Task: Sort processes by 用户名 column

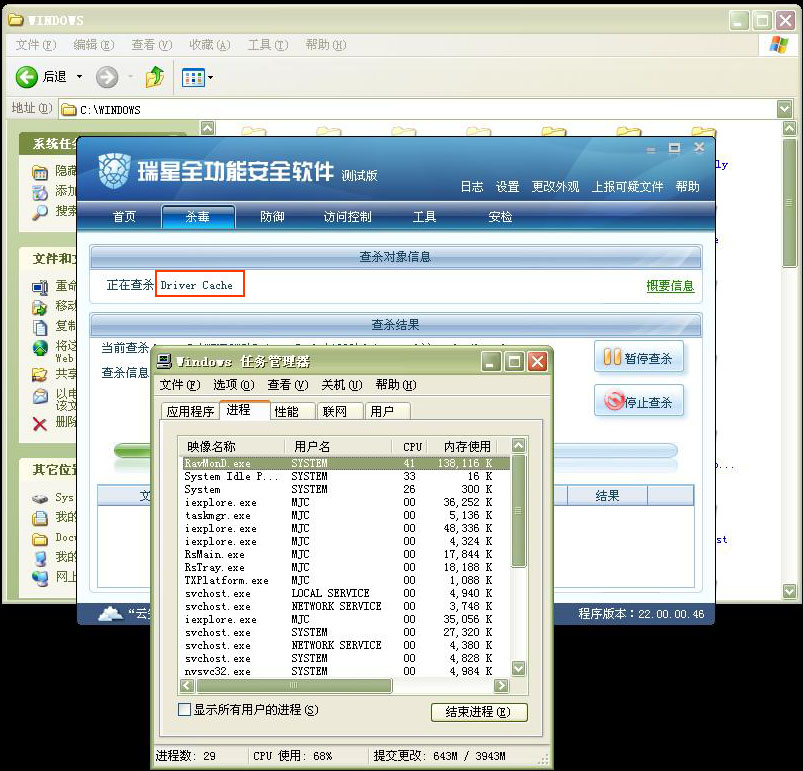Action: pyautogui.click(x=338, y=446)
